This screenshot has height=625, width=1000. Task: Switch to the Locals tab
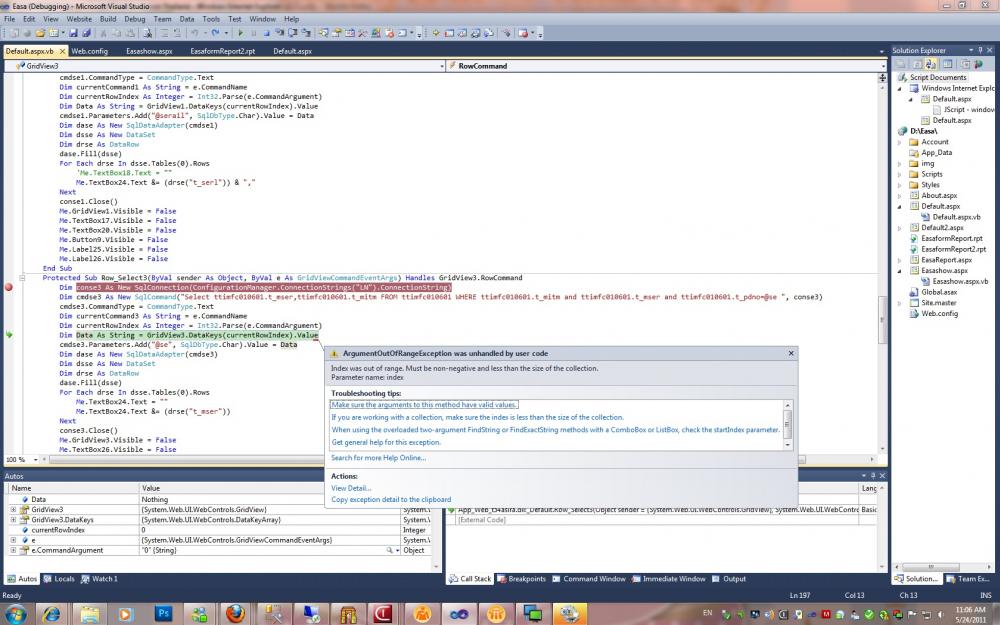point(59,579)
